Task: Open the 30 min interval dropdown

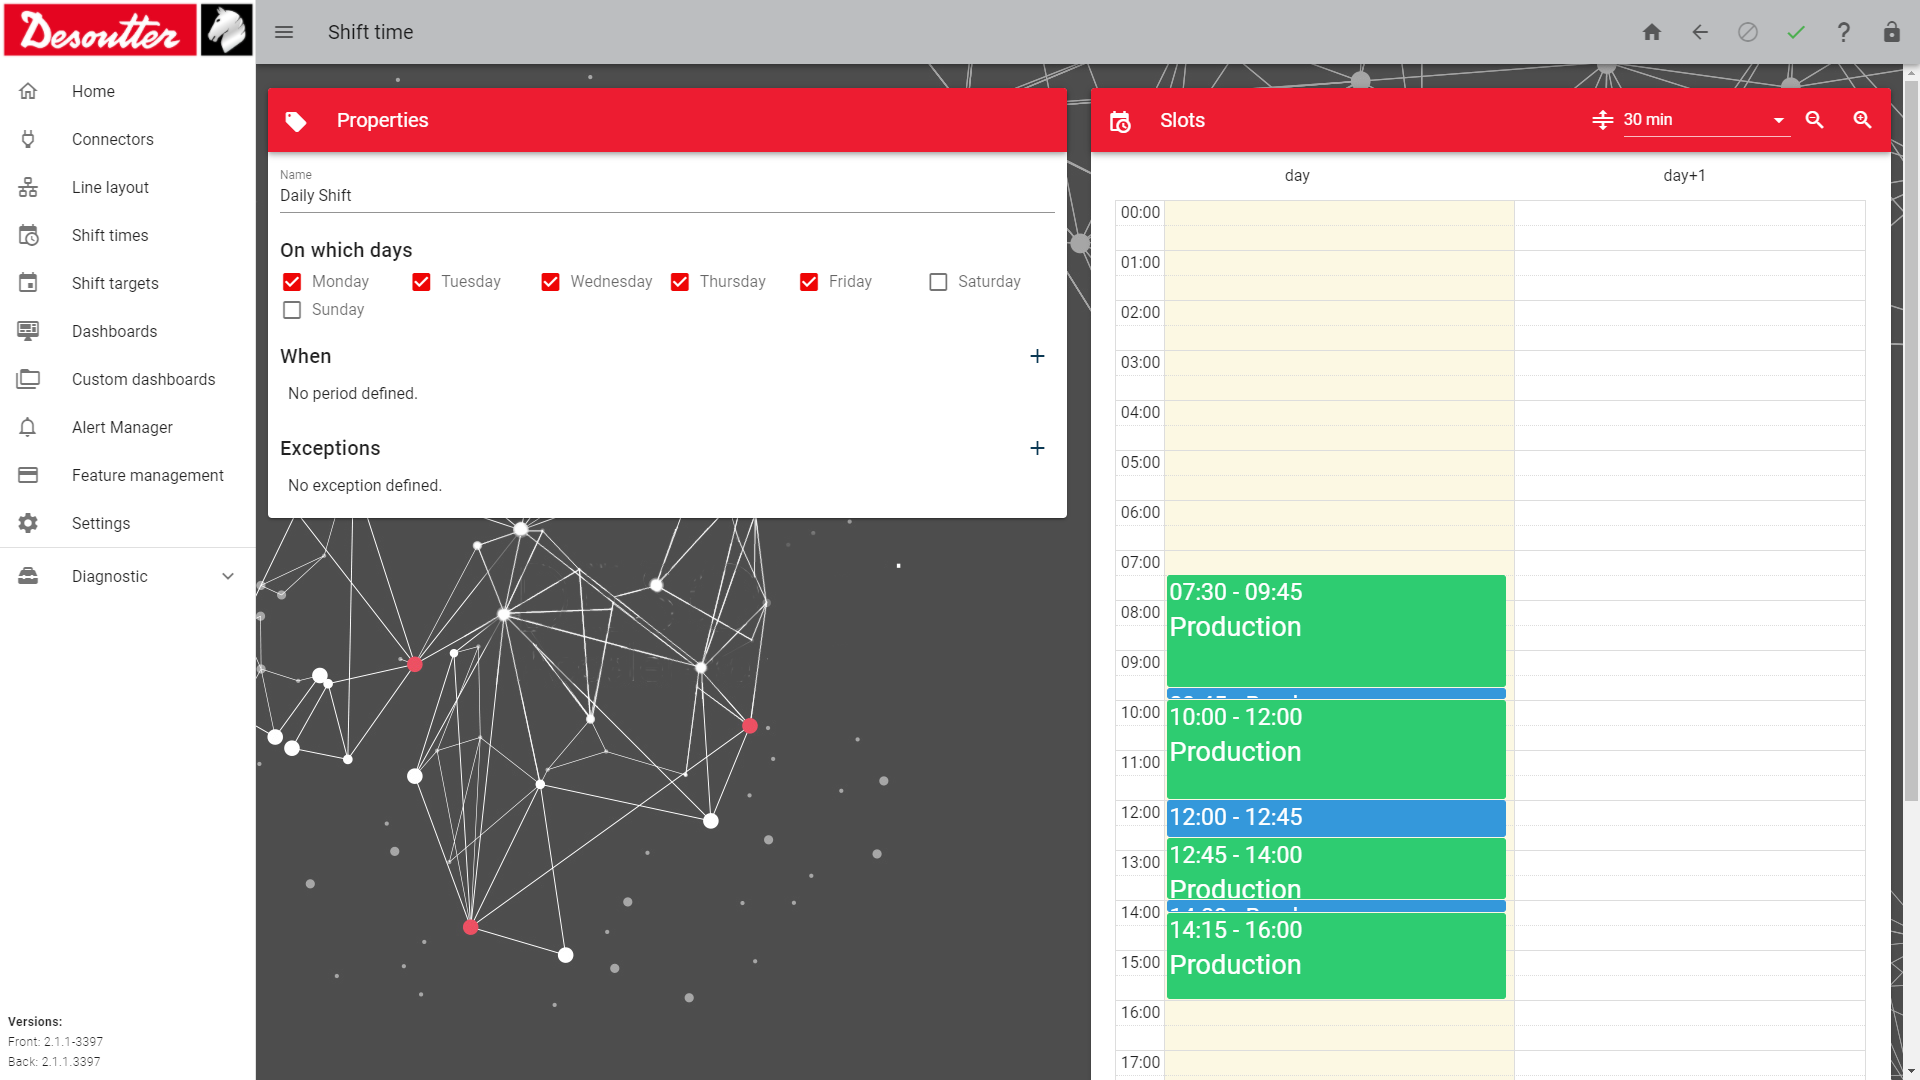Action: pyautogui.click(x=1705, y=120)
